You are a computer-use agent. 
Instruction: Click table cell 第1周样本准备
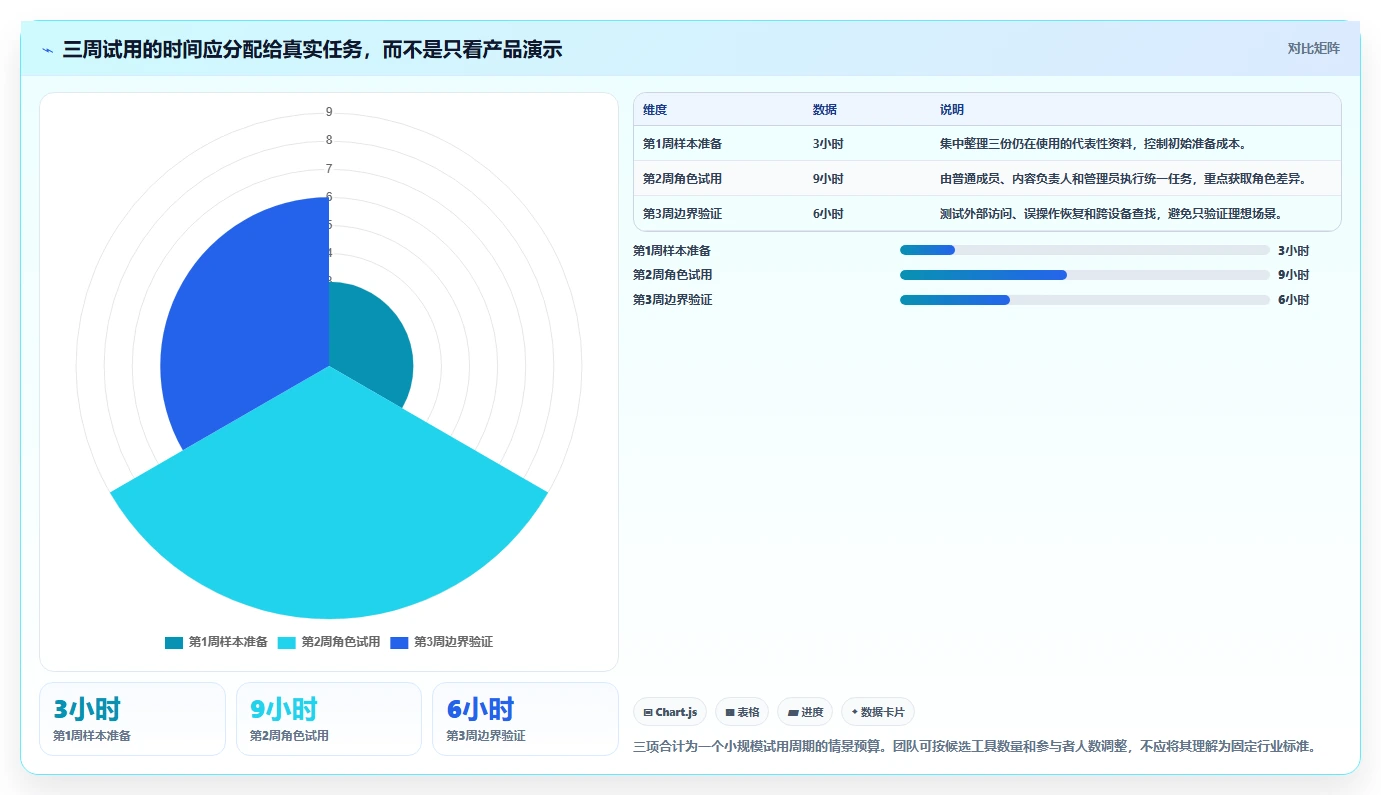point(683,144)
